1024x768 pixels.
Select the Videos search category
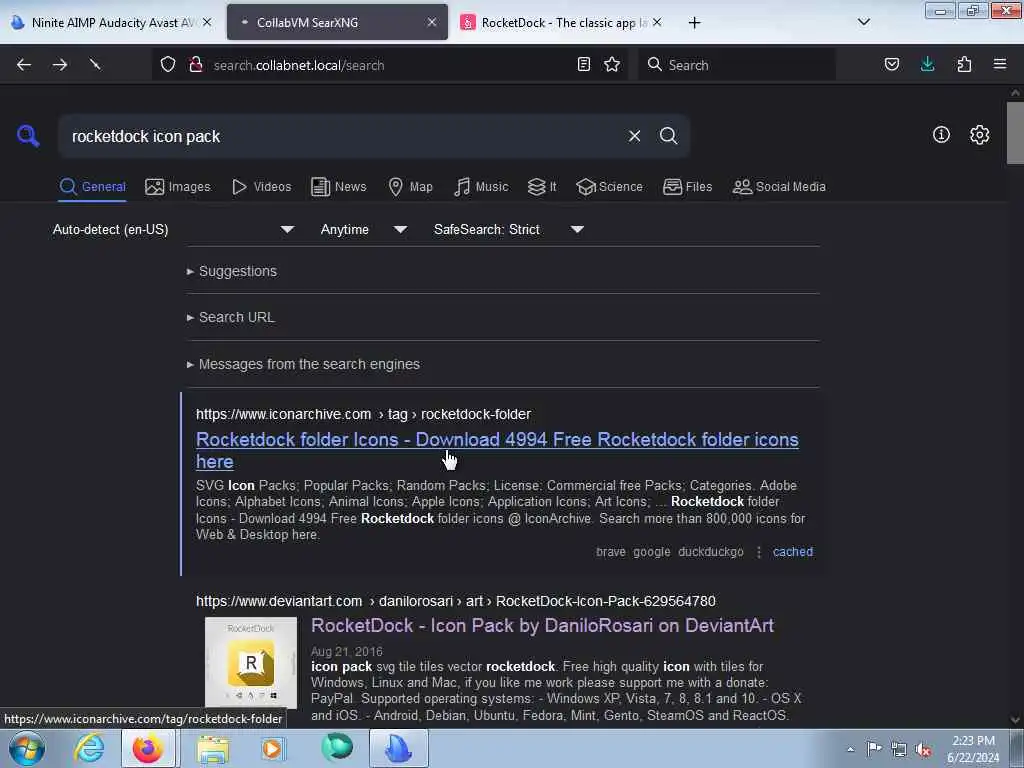(x=261, y=187)
